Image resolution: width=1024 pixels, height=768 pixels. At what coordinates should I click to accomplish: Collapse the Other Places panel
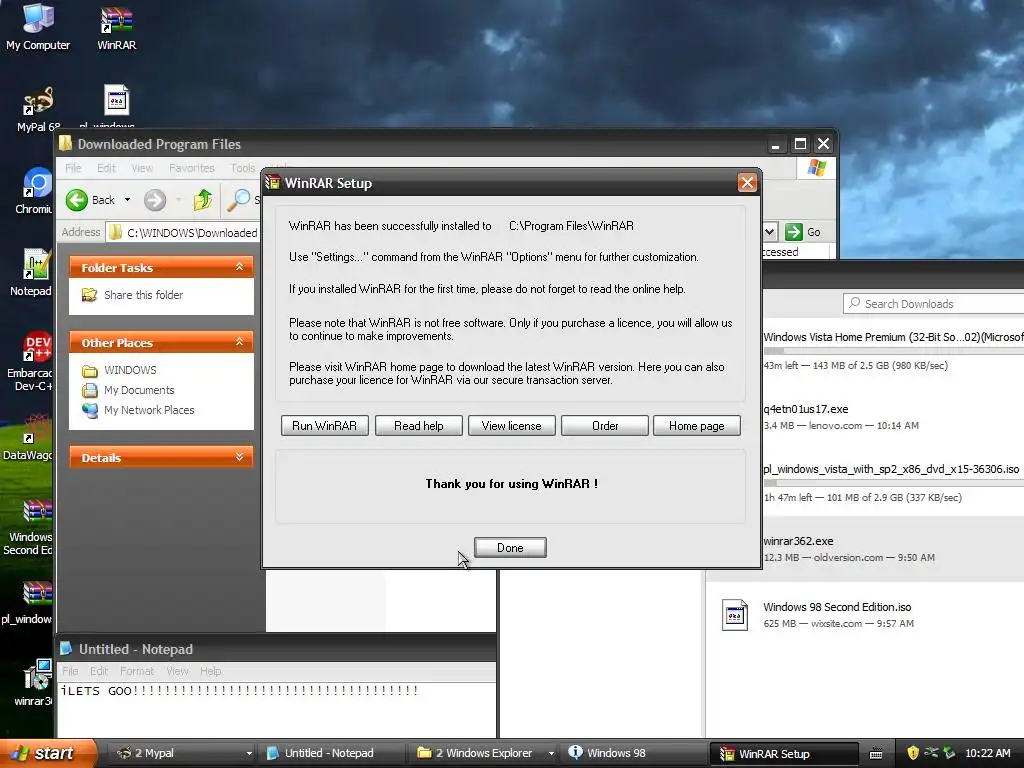(x=240, y=342)
